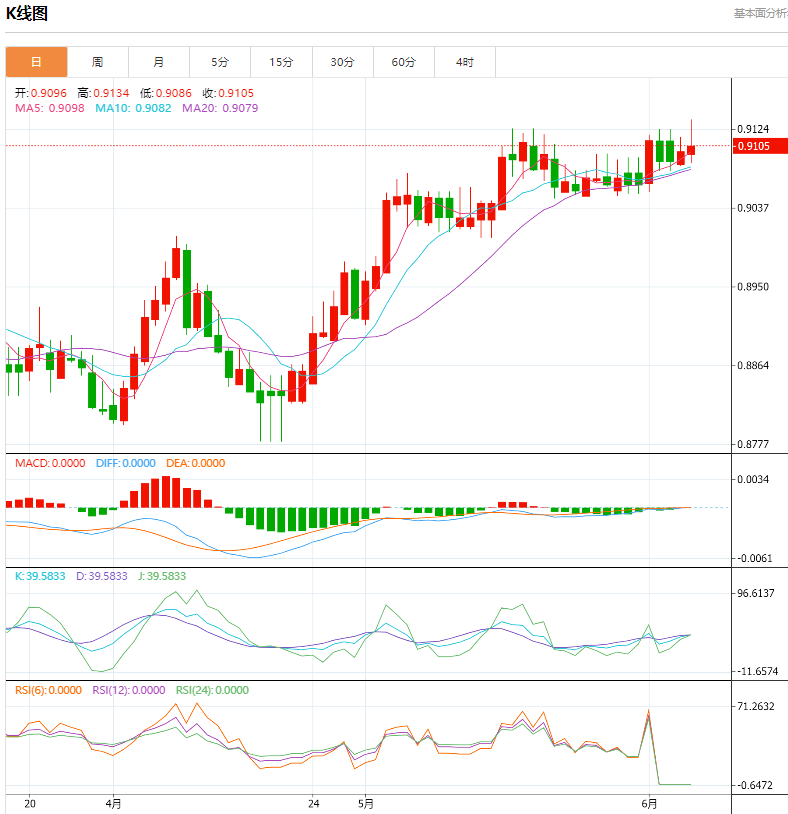
Task: Select the 4时 timeframe tab
Action: 465,62
